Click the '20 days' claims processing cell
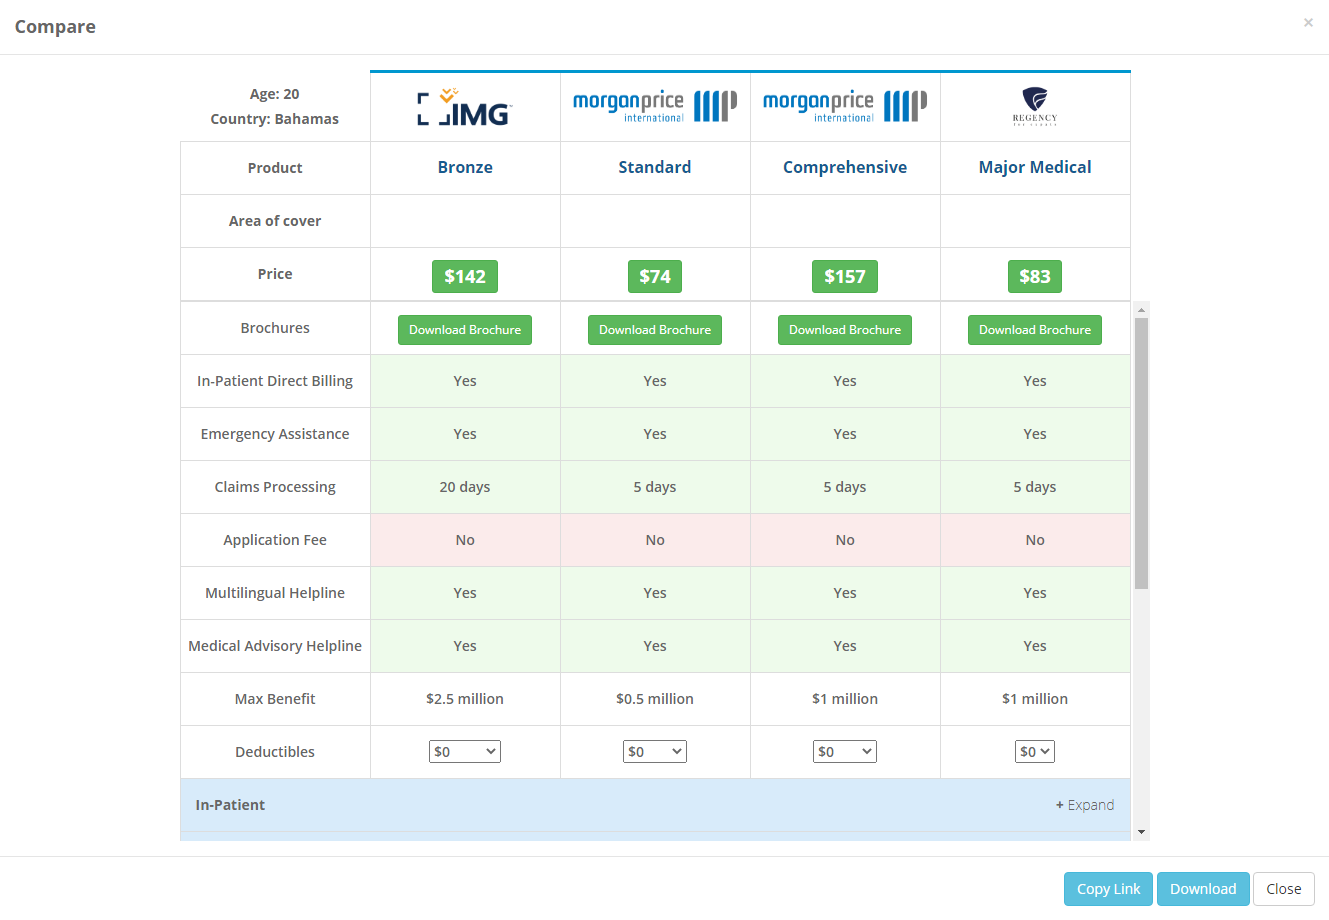This screenshot has width=1329, height=920. coord(465,487)
